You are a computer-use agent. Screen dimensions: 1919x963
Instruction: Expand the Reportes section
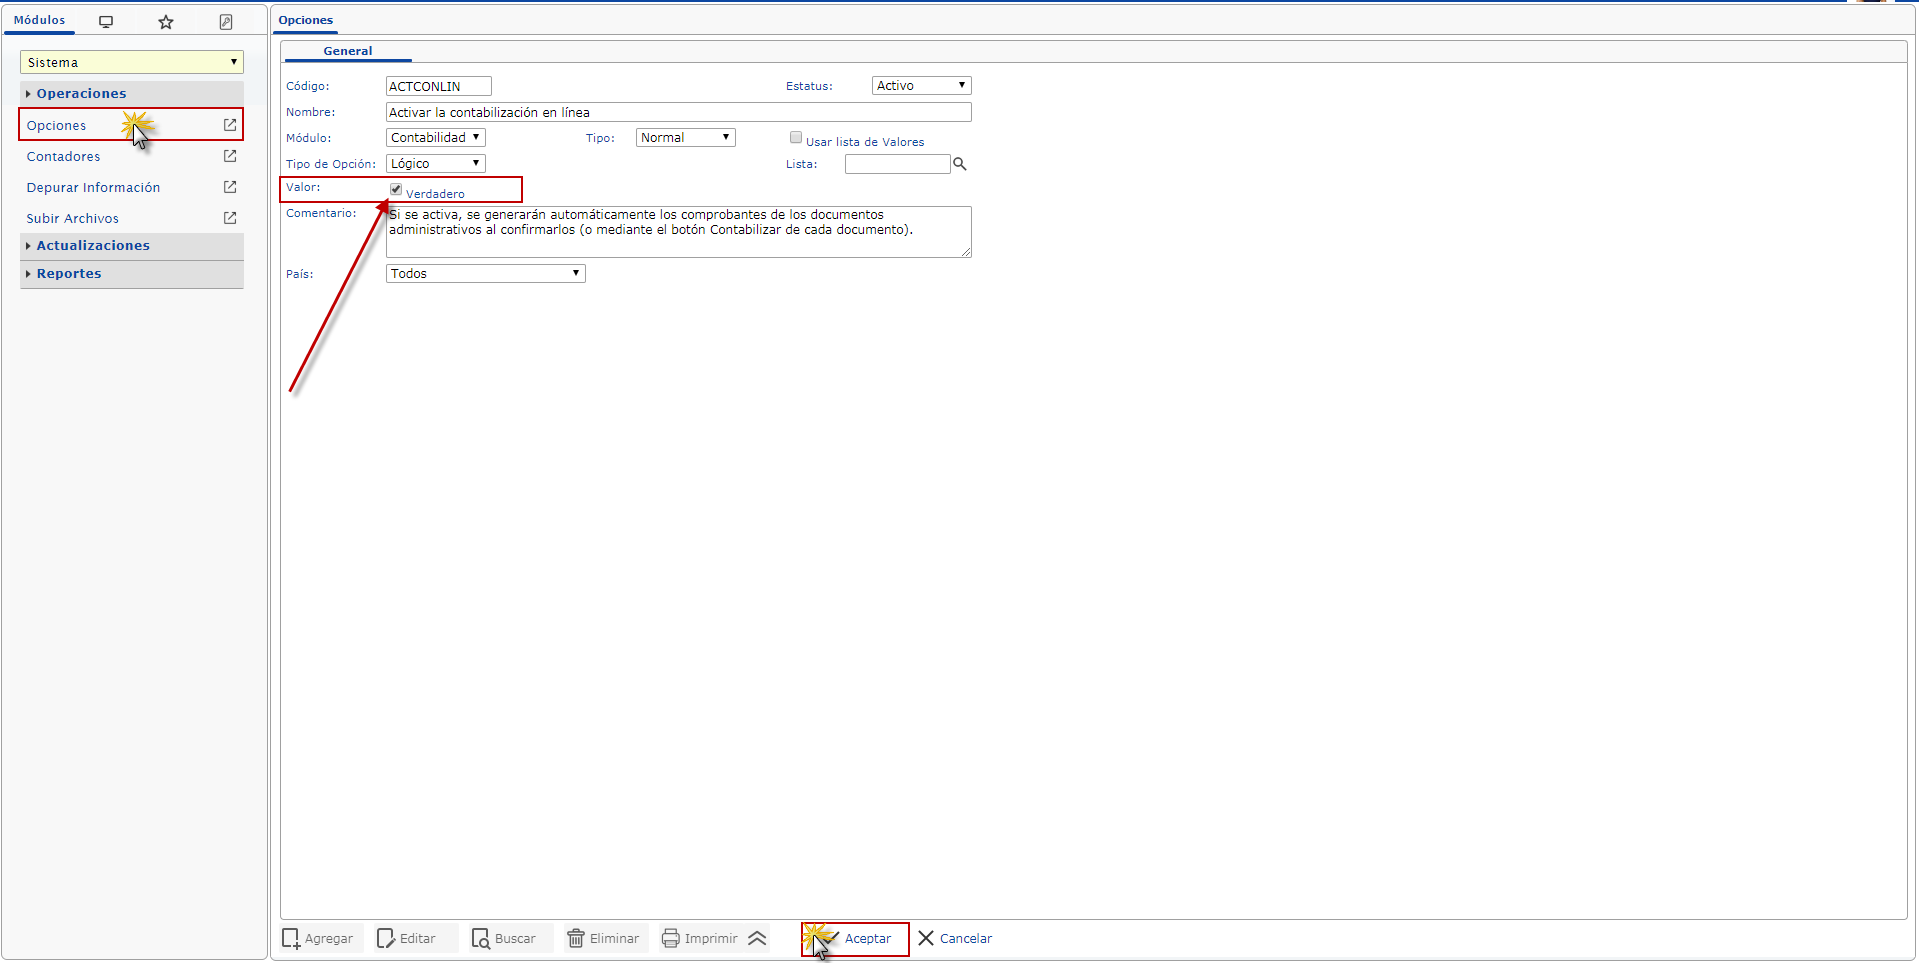132,274
